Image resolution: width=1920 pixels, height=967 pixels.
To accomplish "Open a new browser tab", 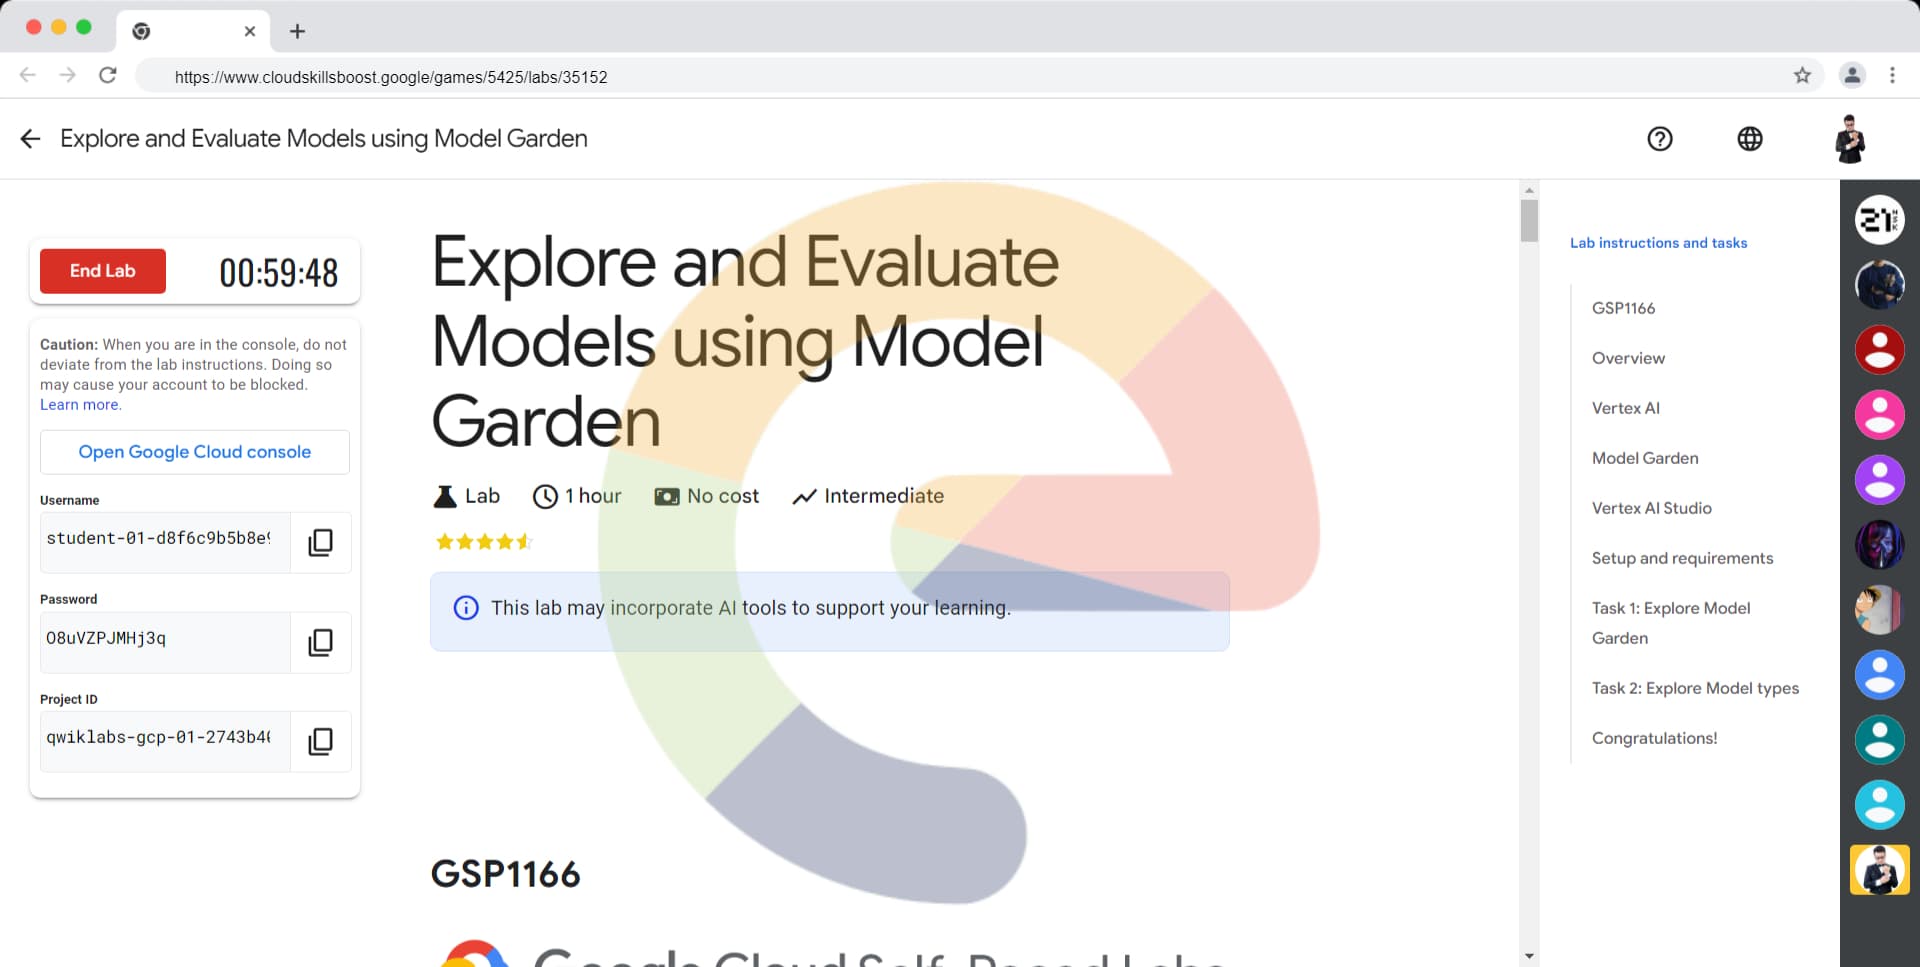I will [x=297, y=31].
